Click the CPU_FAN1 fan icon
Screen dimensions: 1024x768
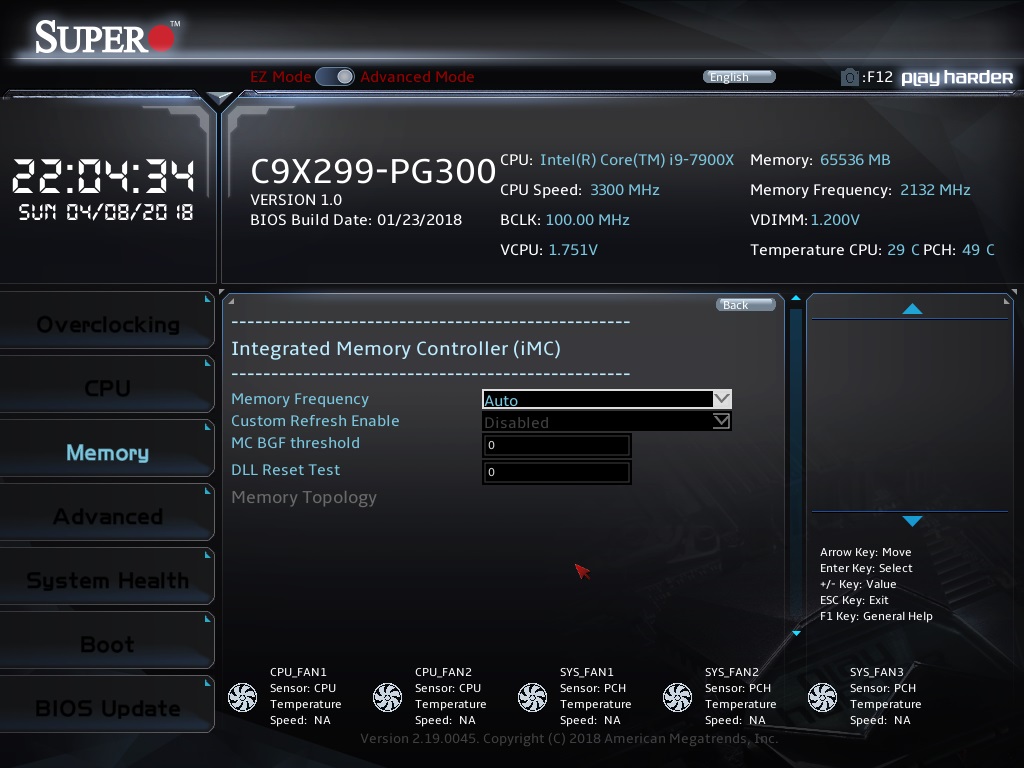click(242, 697)
